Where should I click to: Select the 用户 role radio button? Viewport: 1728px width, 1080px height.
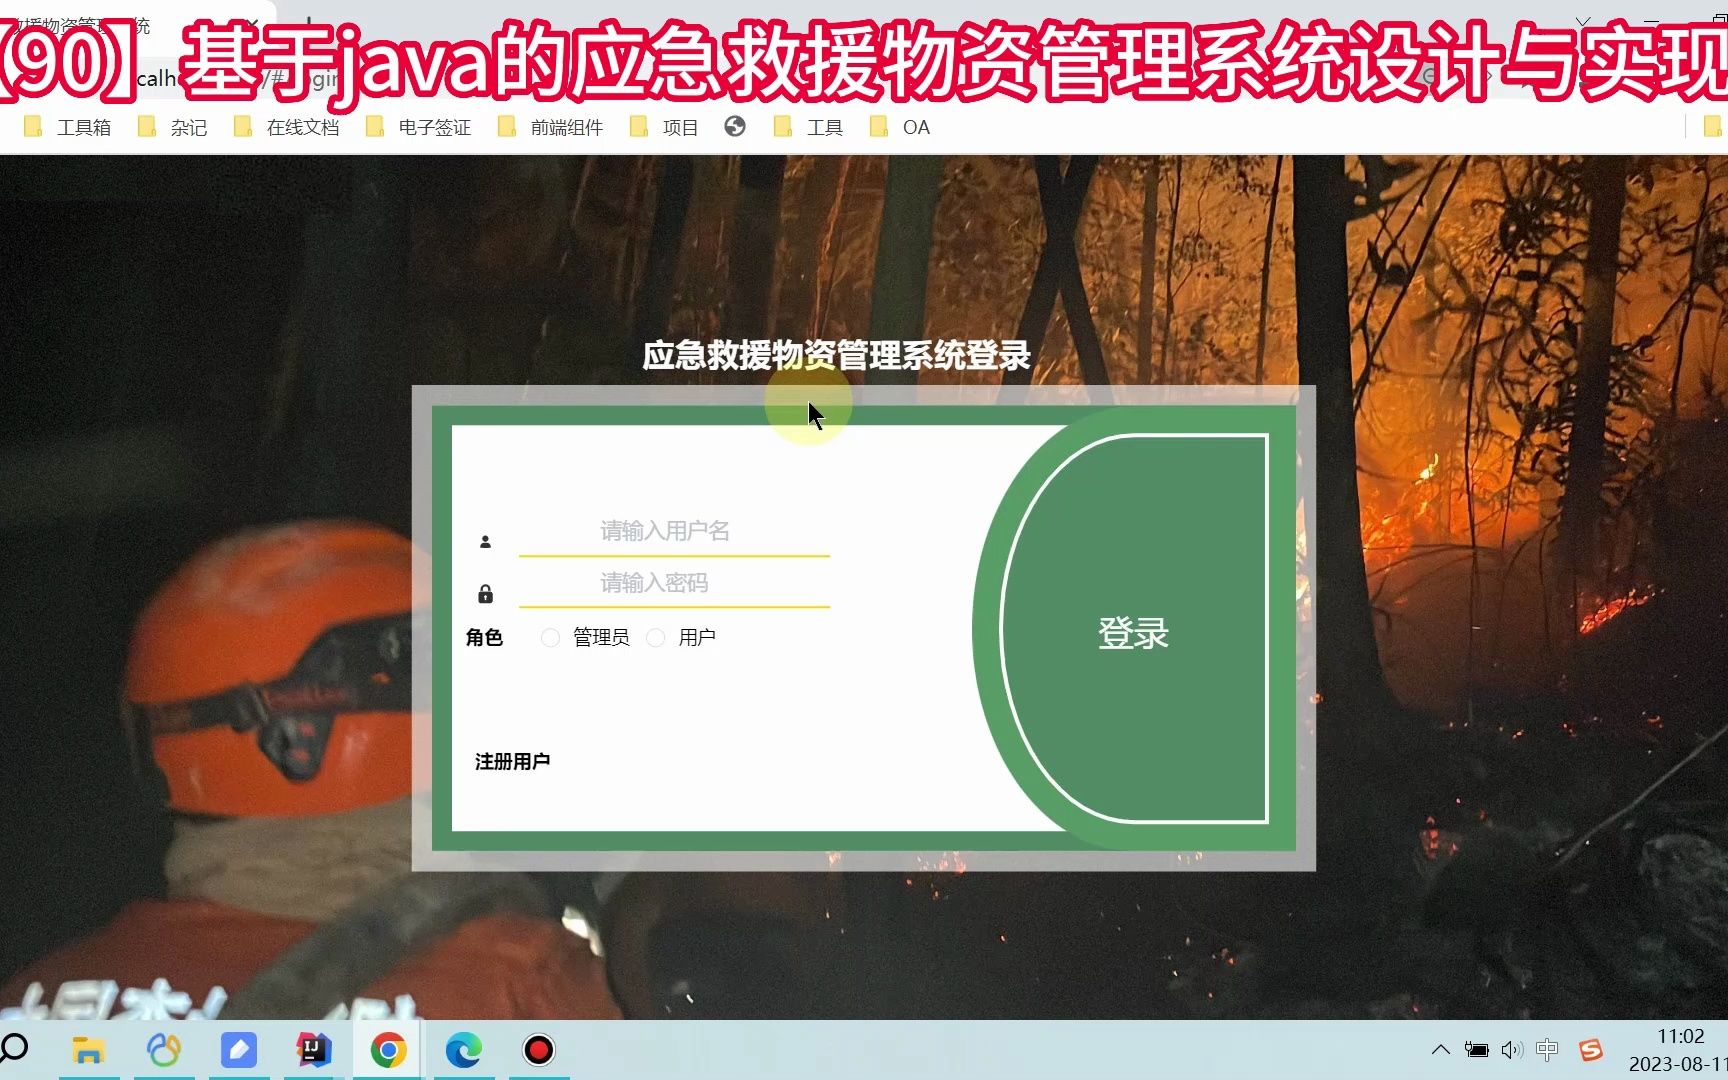[656, 638]
